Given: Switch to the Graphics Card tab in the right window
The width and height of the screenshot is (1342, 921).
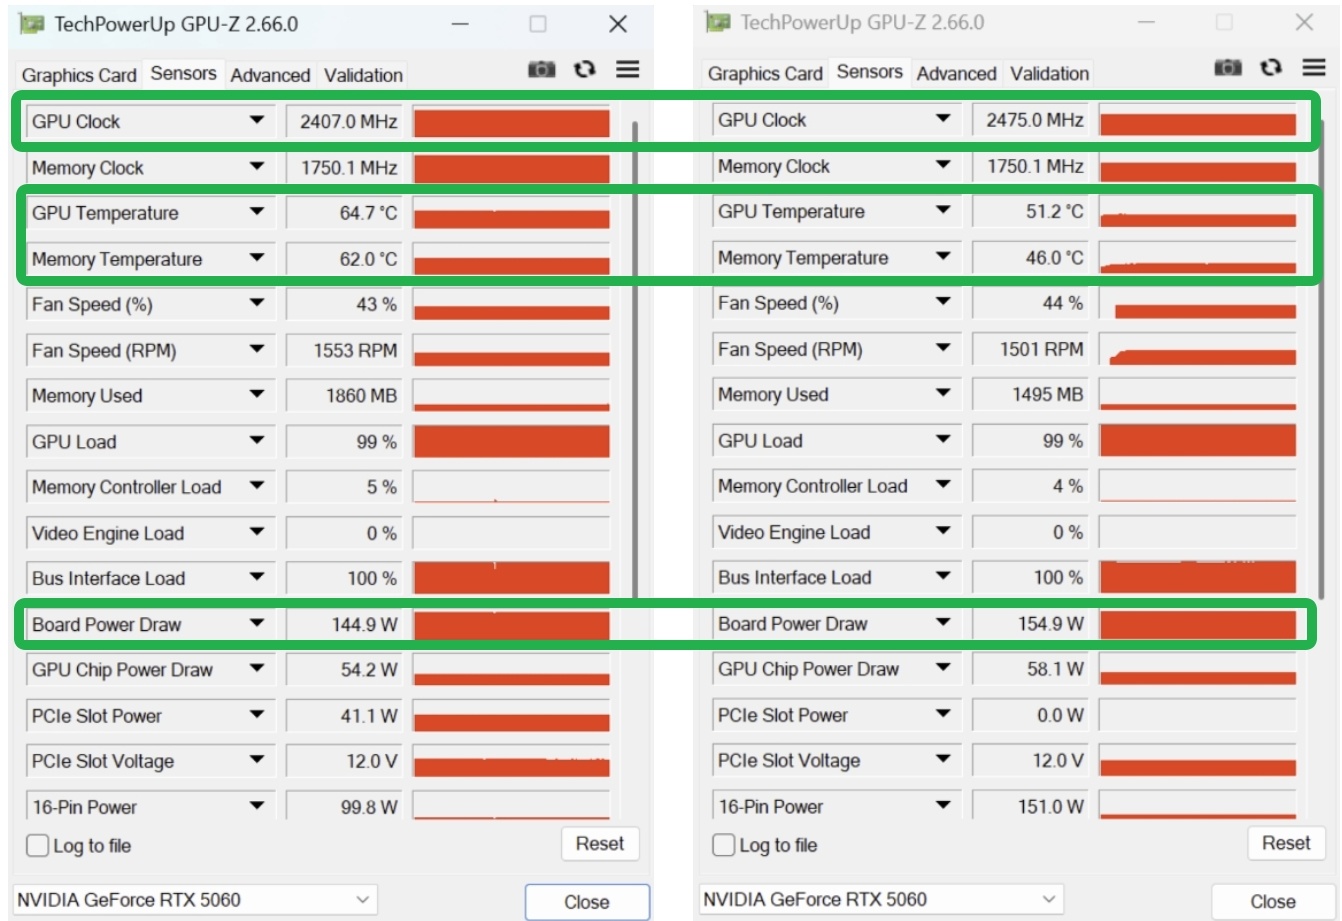Looking at the screenshot, I should pos(765,74).
